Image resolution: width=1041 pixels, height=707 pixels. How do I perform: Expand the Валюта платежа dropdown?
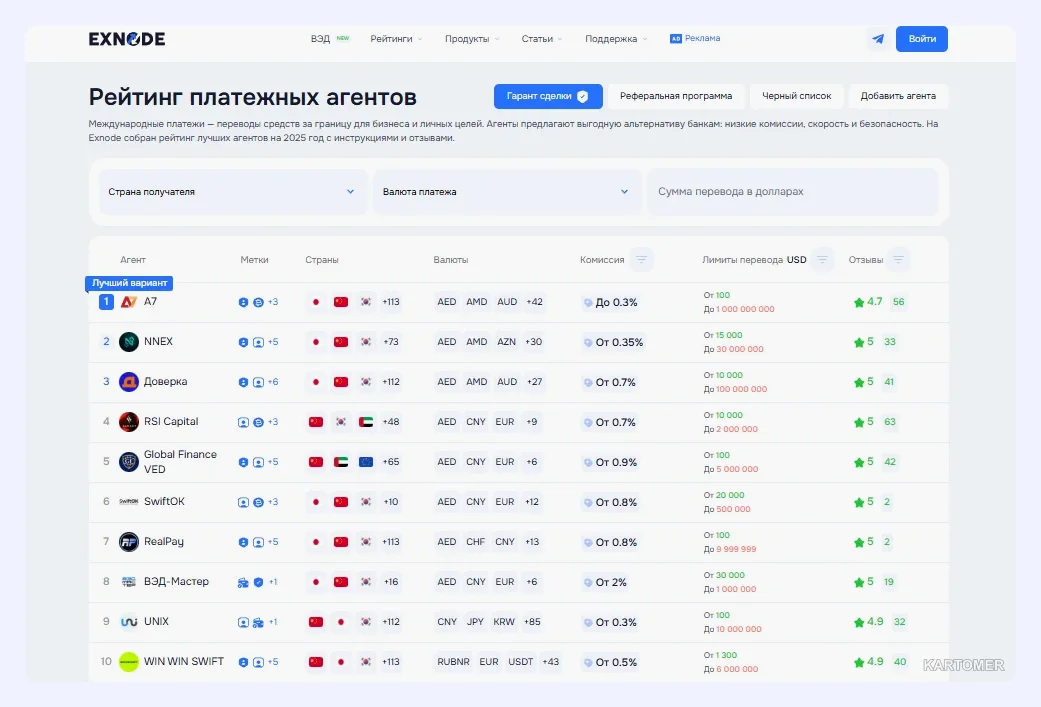tap(507, 192)
